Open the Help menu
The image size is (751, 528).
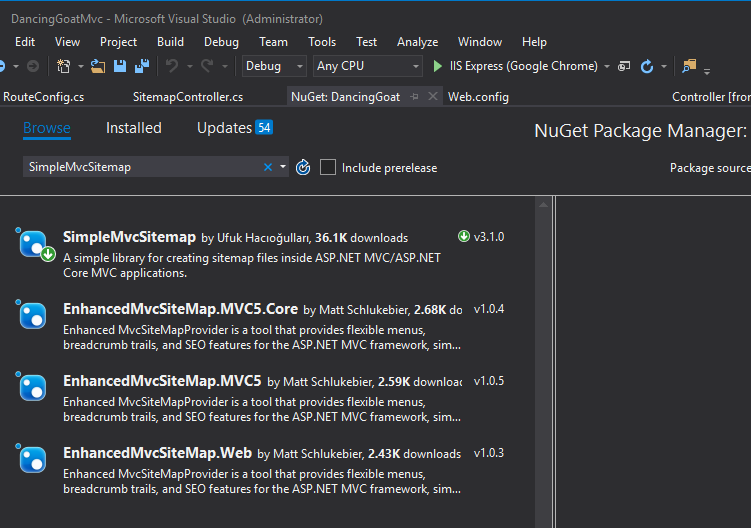tap(535, 42)
